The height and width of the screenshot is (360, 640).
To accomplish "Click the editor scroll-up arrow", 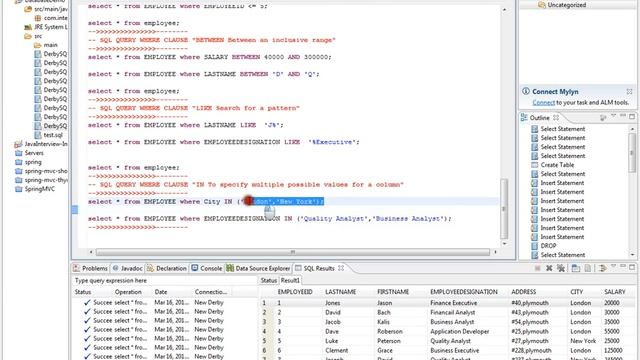I will click(504, 9).
